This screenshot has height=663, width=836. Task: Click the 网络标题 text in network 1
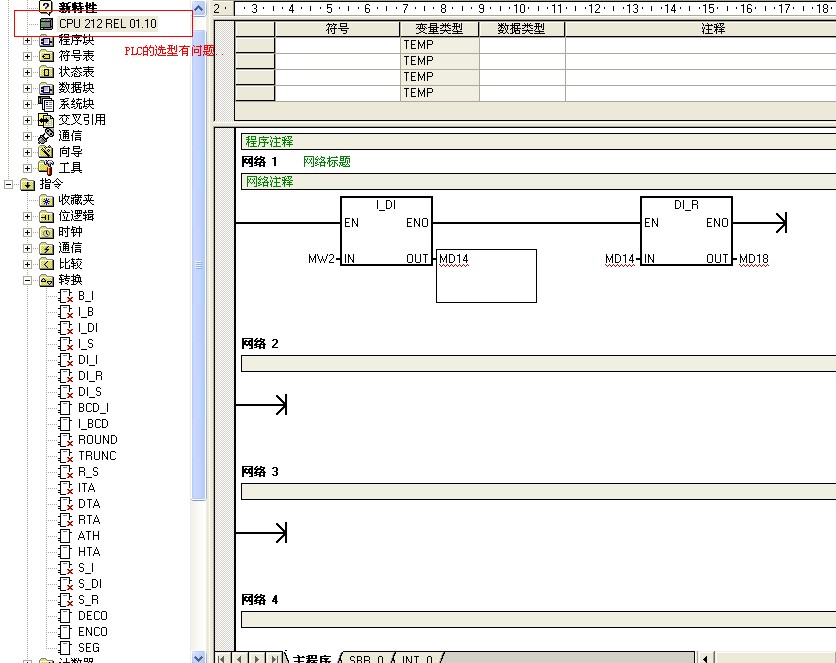[327, 162]
